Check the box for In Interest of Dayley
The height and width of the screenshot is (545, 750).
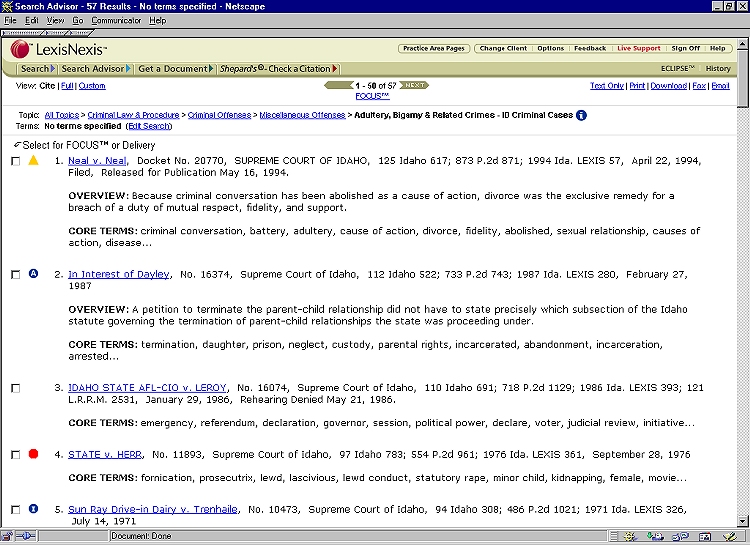(15, 275)
